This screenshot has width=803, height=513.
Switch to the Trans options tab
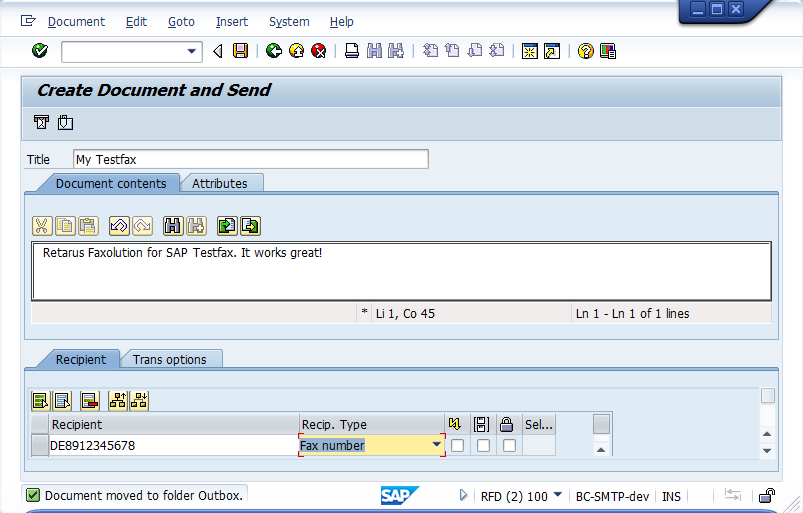click(x=170, y=359)
